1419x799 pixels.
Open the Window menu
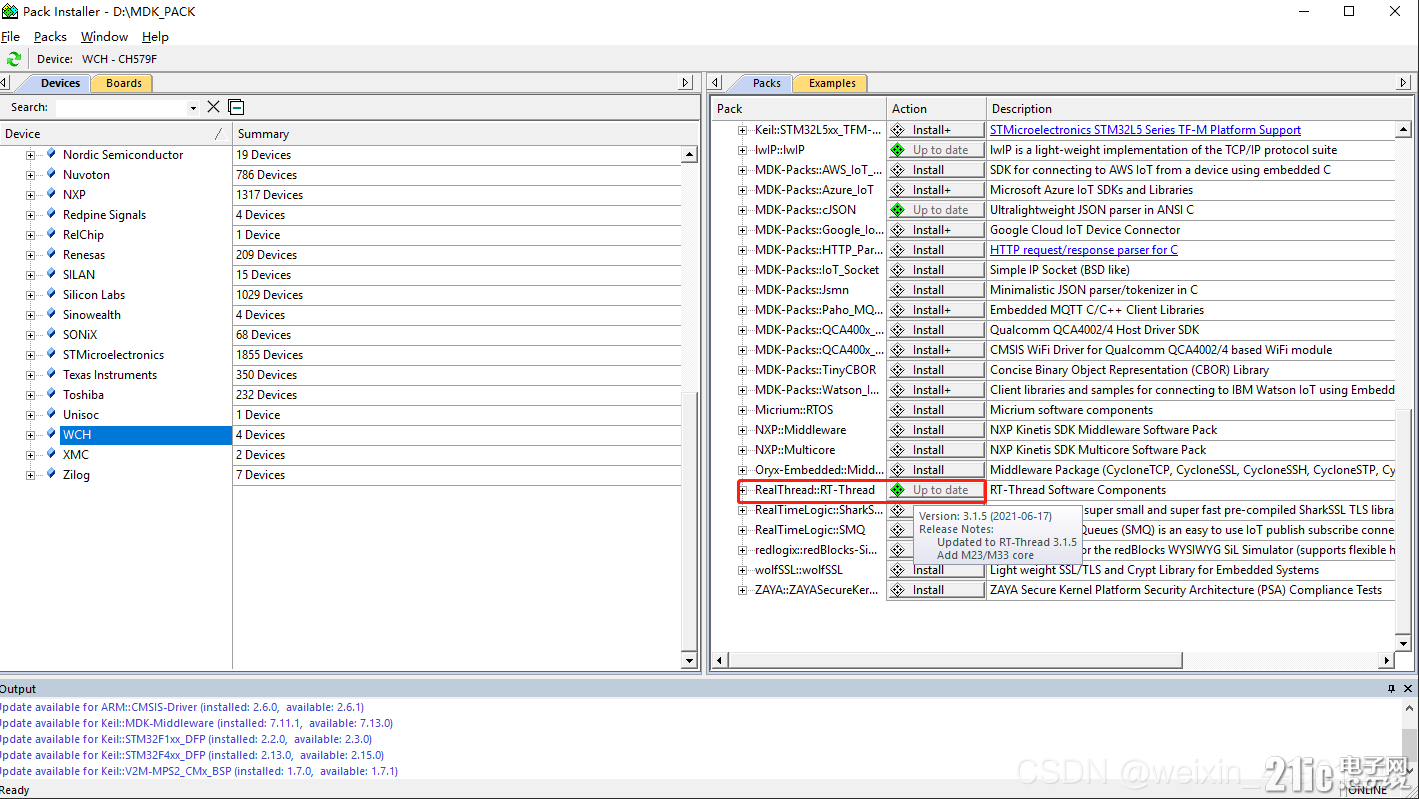coord(104,36)
